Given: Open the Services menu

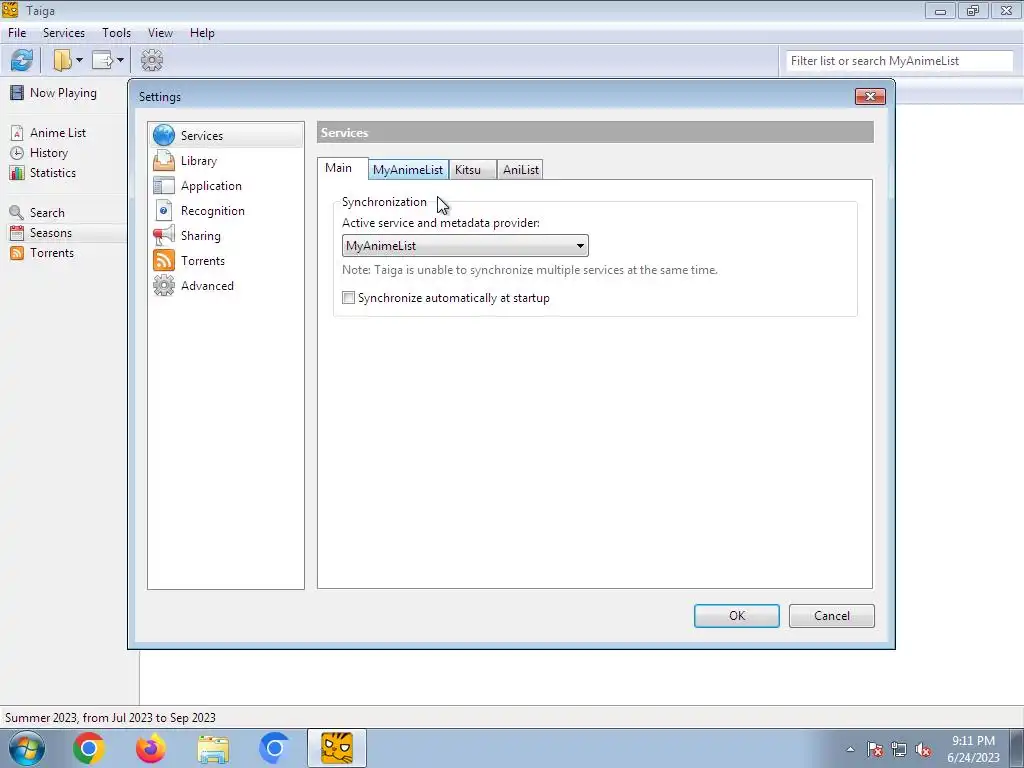Looking at the screenshot, I should [64, 33].
